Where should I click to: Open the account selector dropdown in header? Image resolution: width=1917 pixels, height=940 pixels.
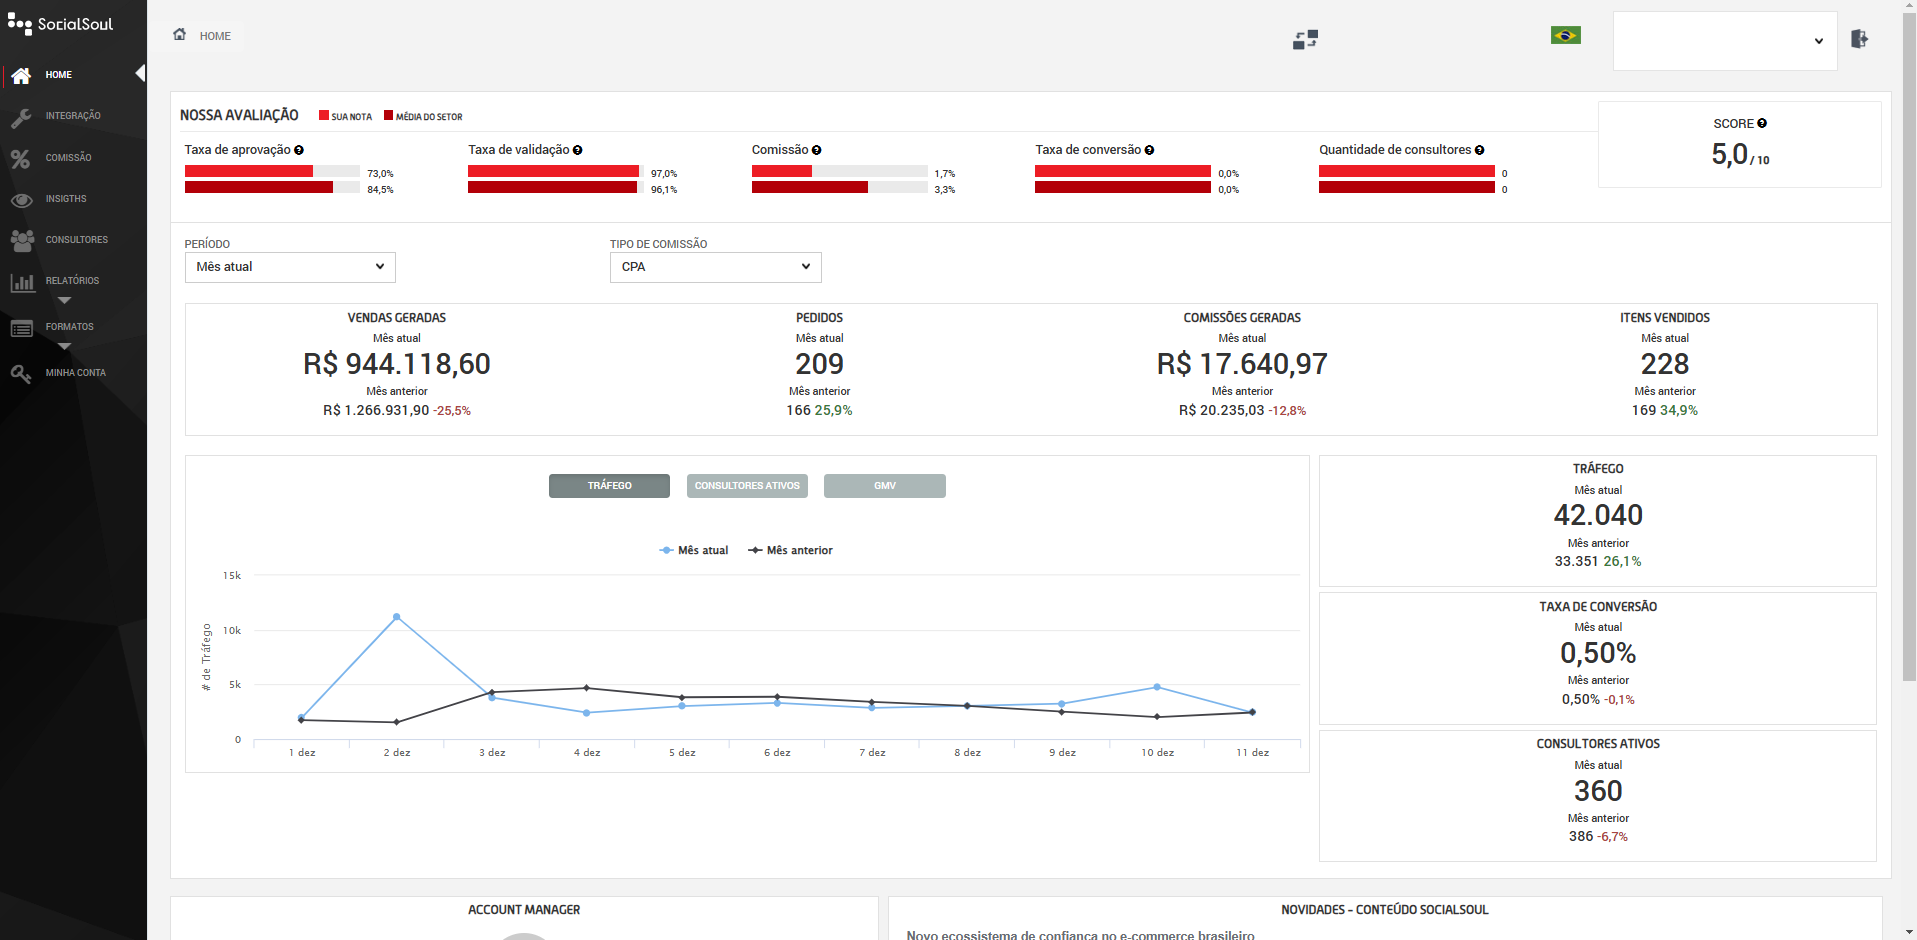tap(1725, 41)
